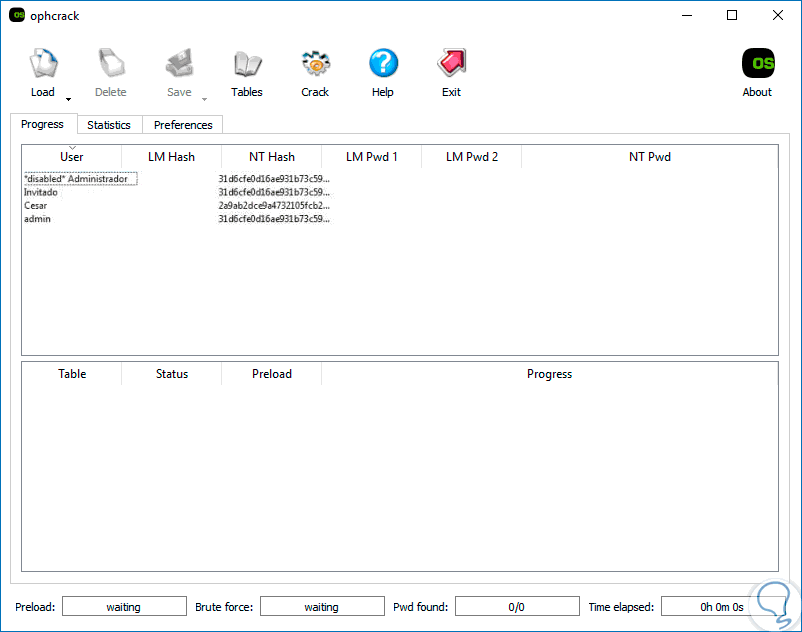Open the Load dropdown arrow
This screenshot has width=802, height=632.
pos(68,99)
